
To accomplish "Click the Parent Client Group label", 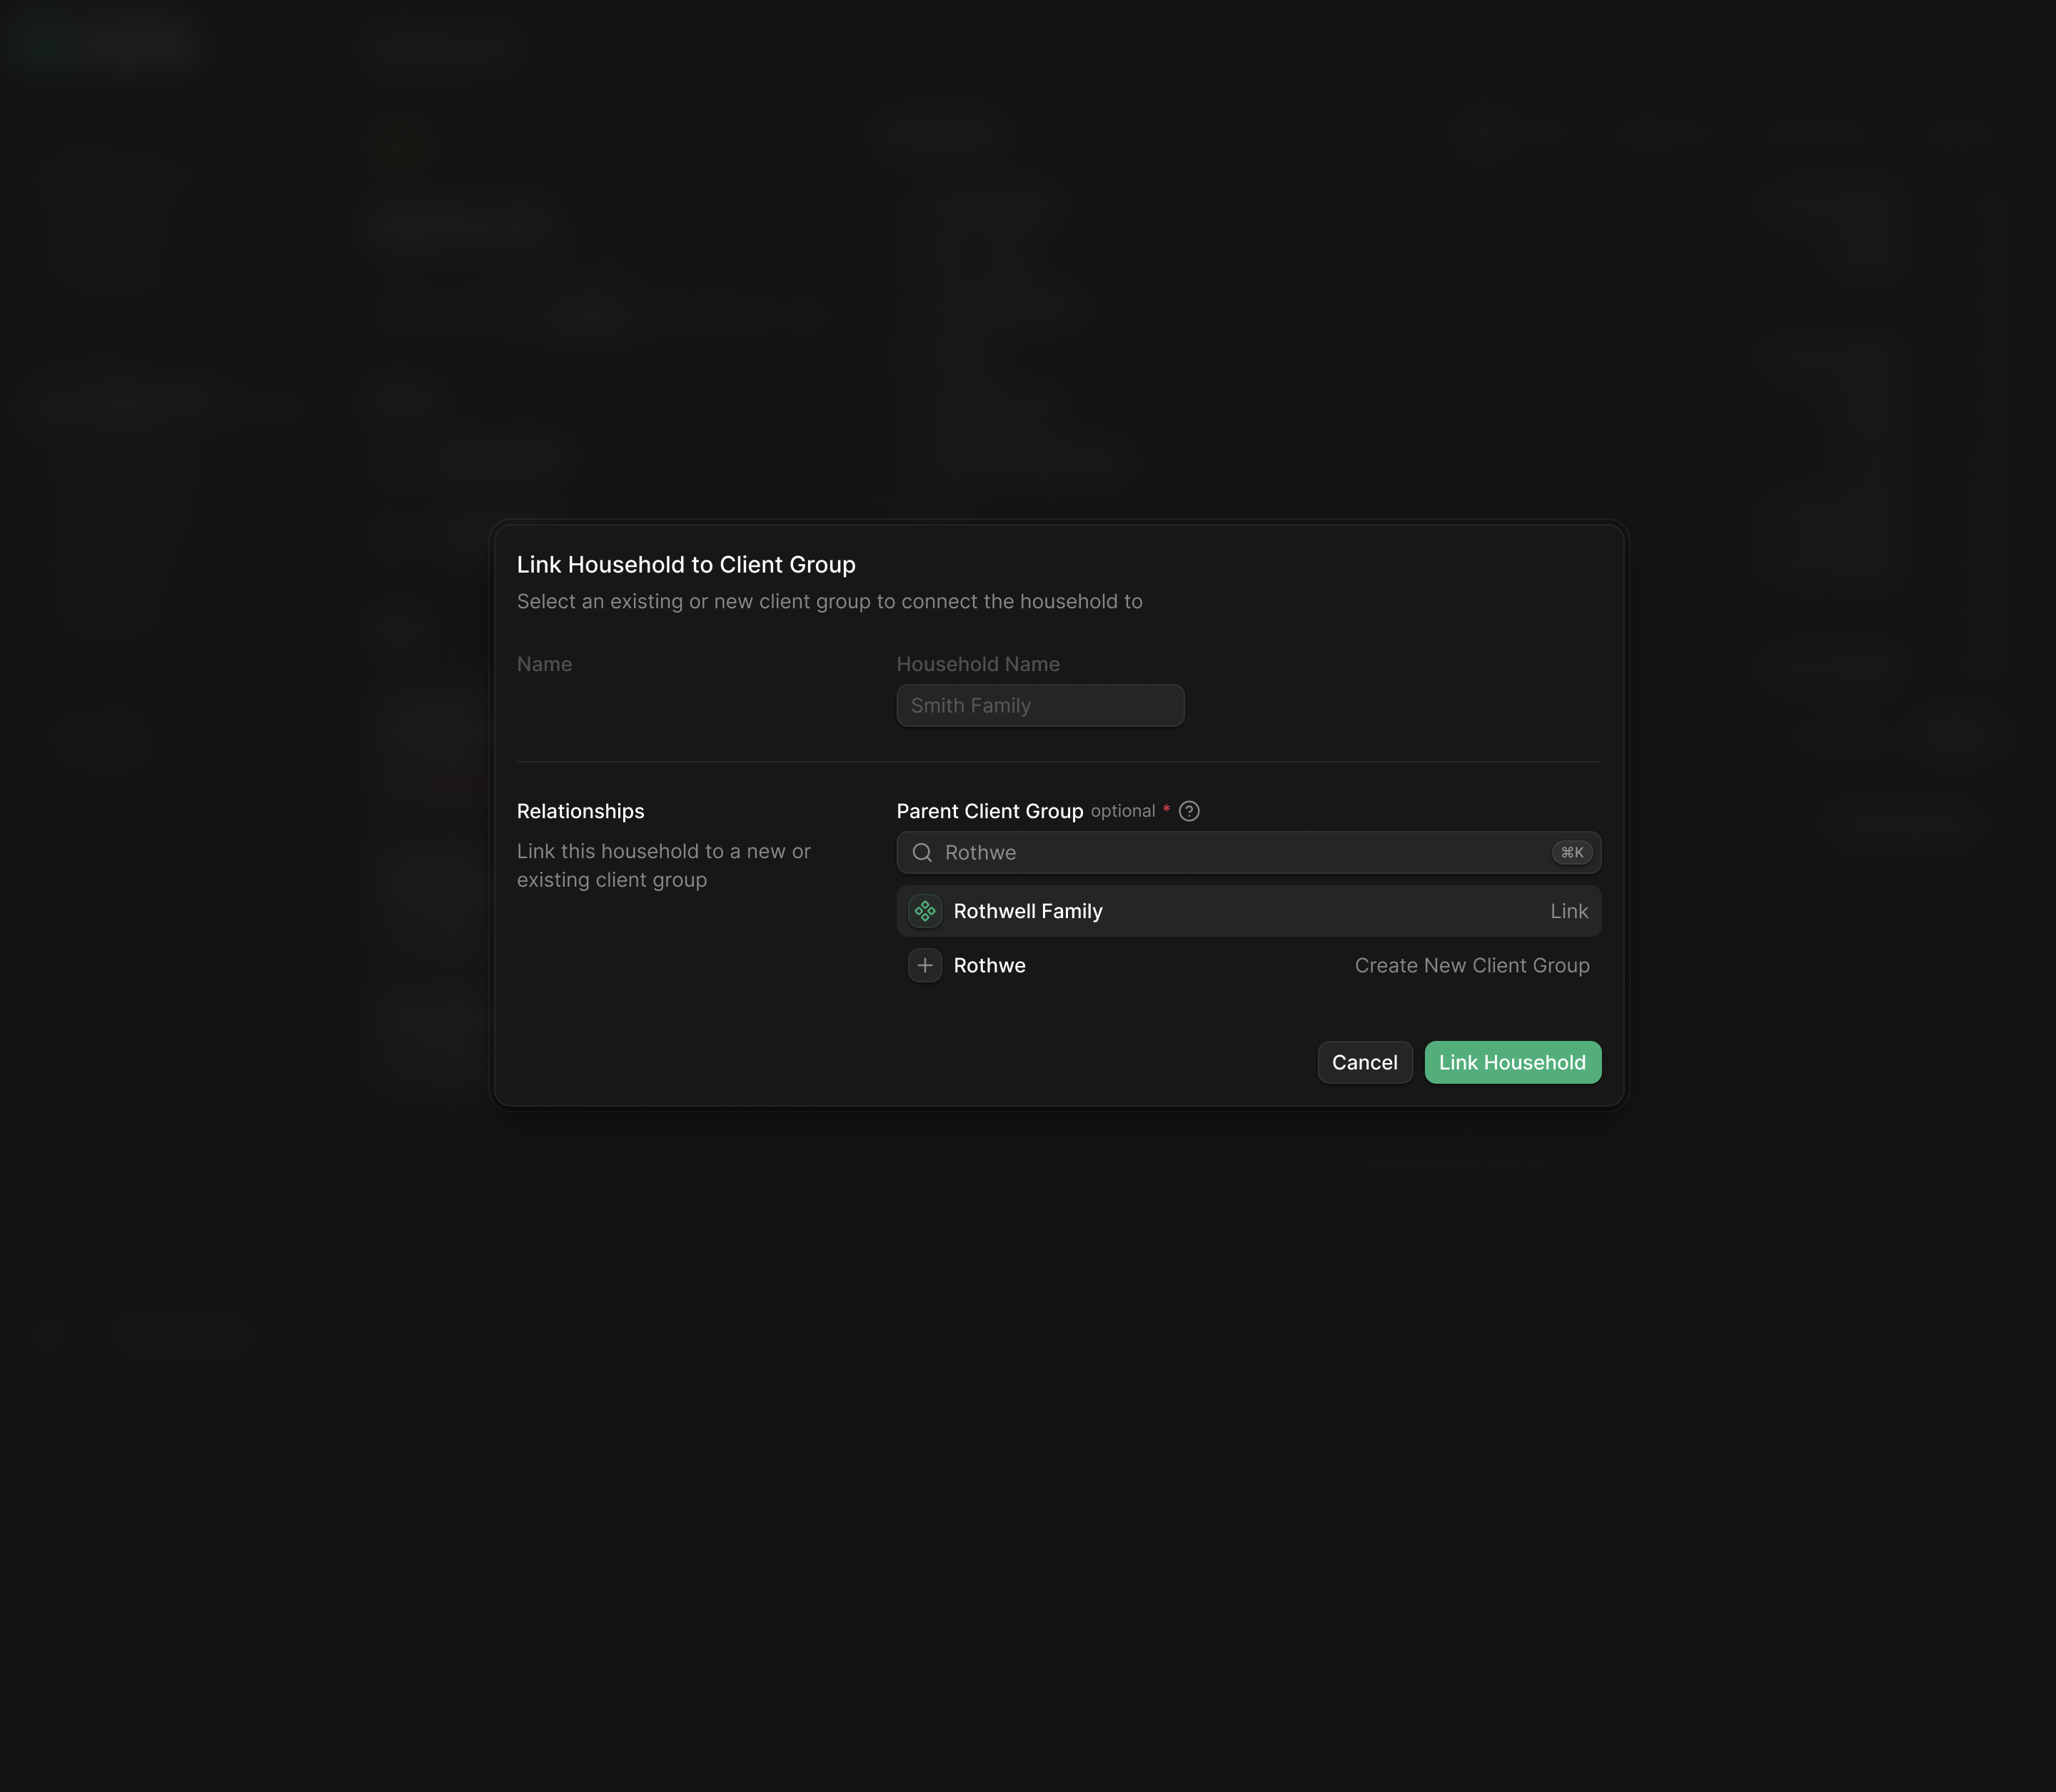I will pos(990,811).
